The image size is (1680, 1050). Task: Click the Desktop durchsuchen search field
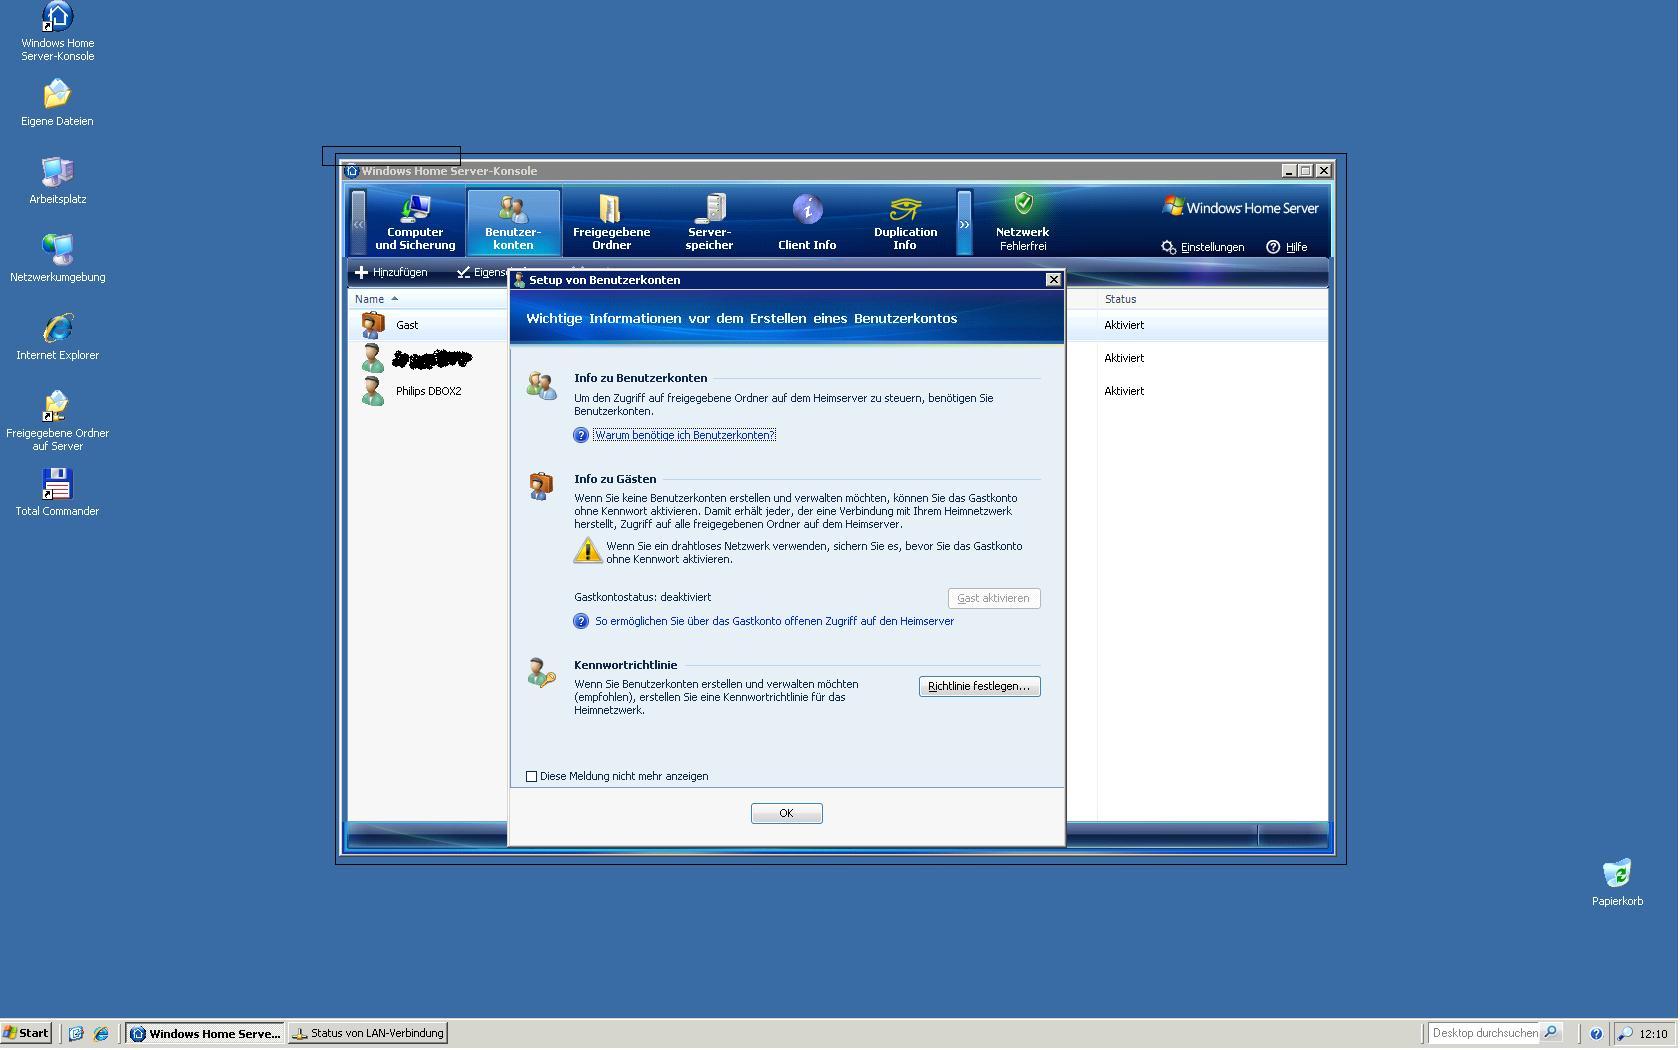(1484, 1033)
